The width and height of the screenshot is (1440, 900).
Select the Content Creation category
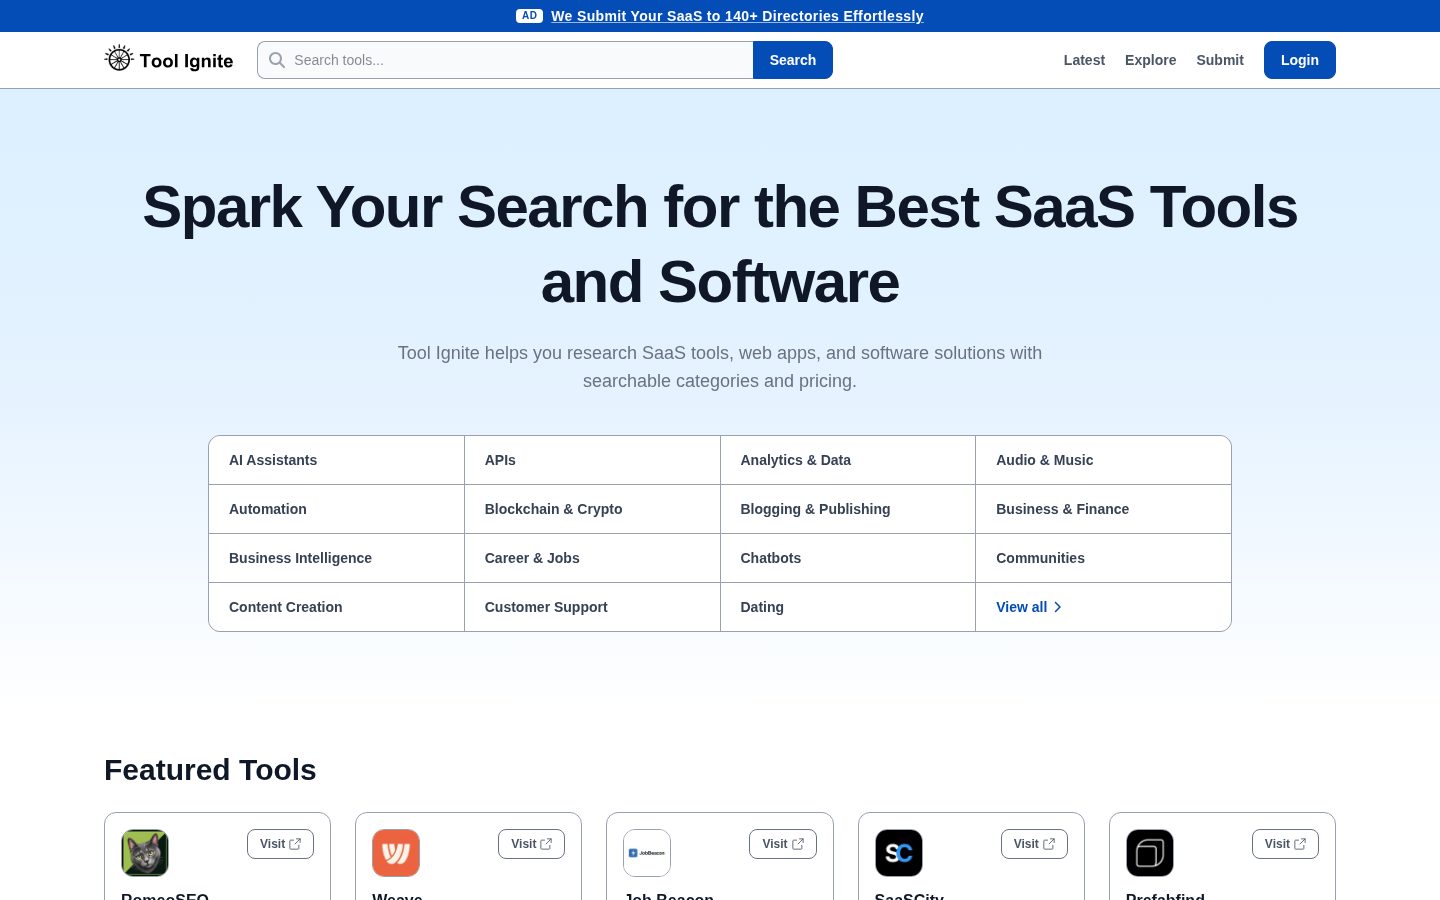[x=336, y=607]
